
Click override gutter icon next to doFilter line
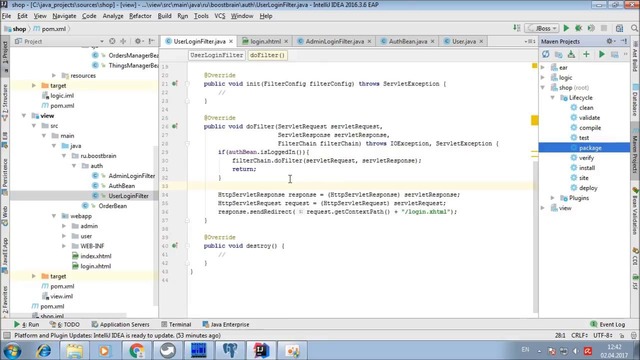[175, 126]
